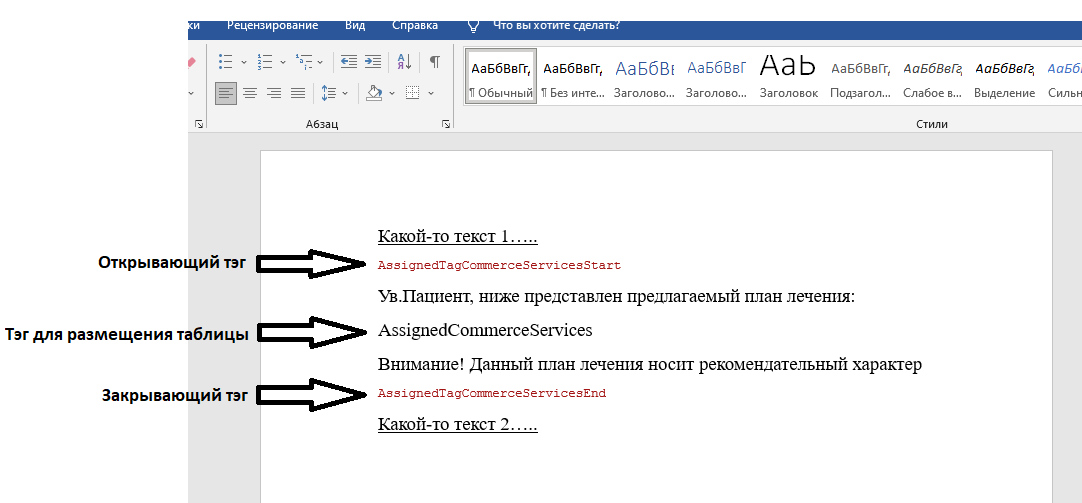1082x503 pixels.
Task: Sort text with the А-Я sort icon
Action: click(404, 61)
